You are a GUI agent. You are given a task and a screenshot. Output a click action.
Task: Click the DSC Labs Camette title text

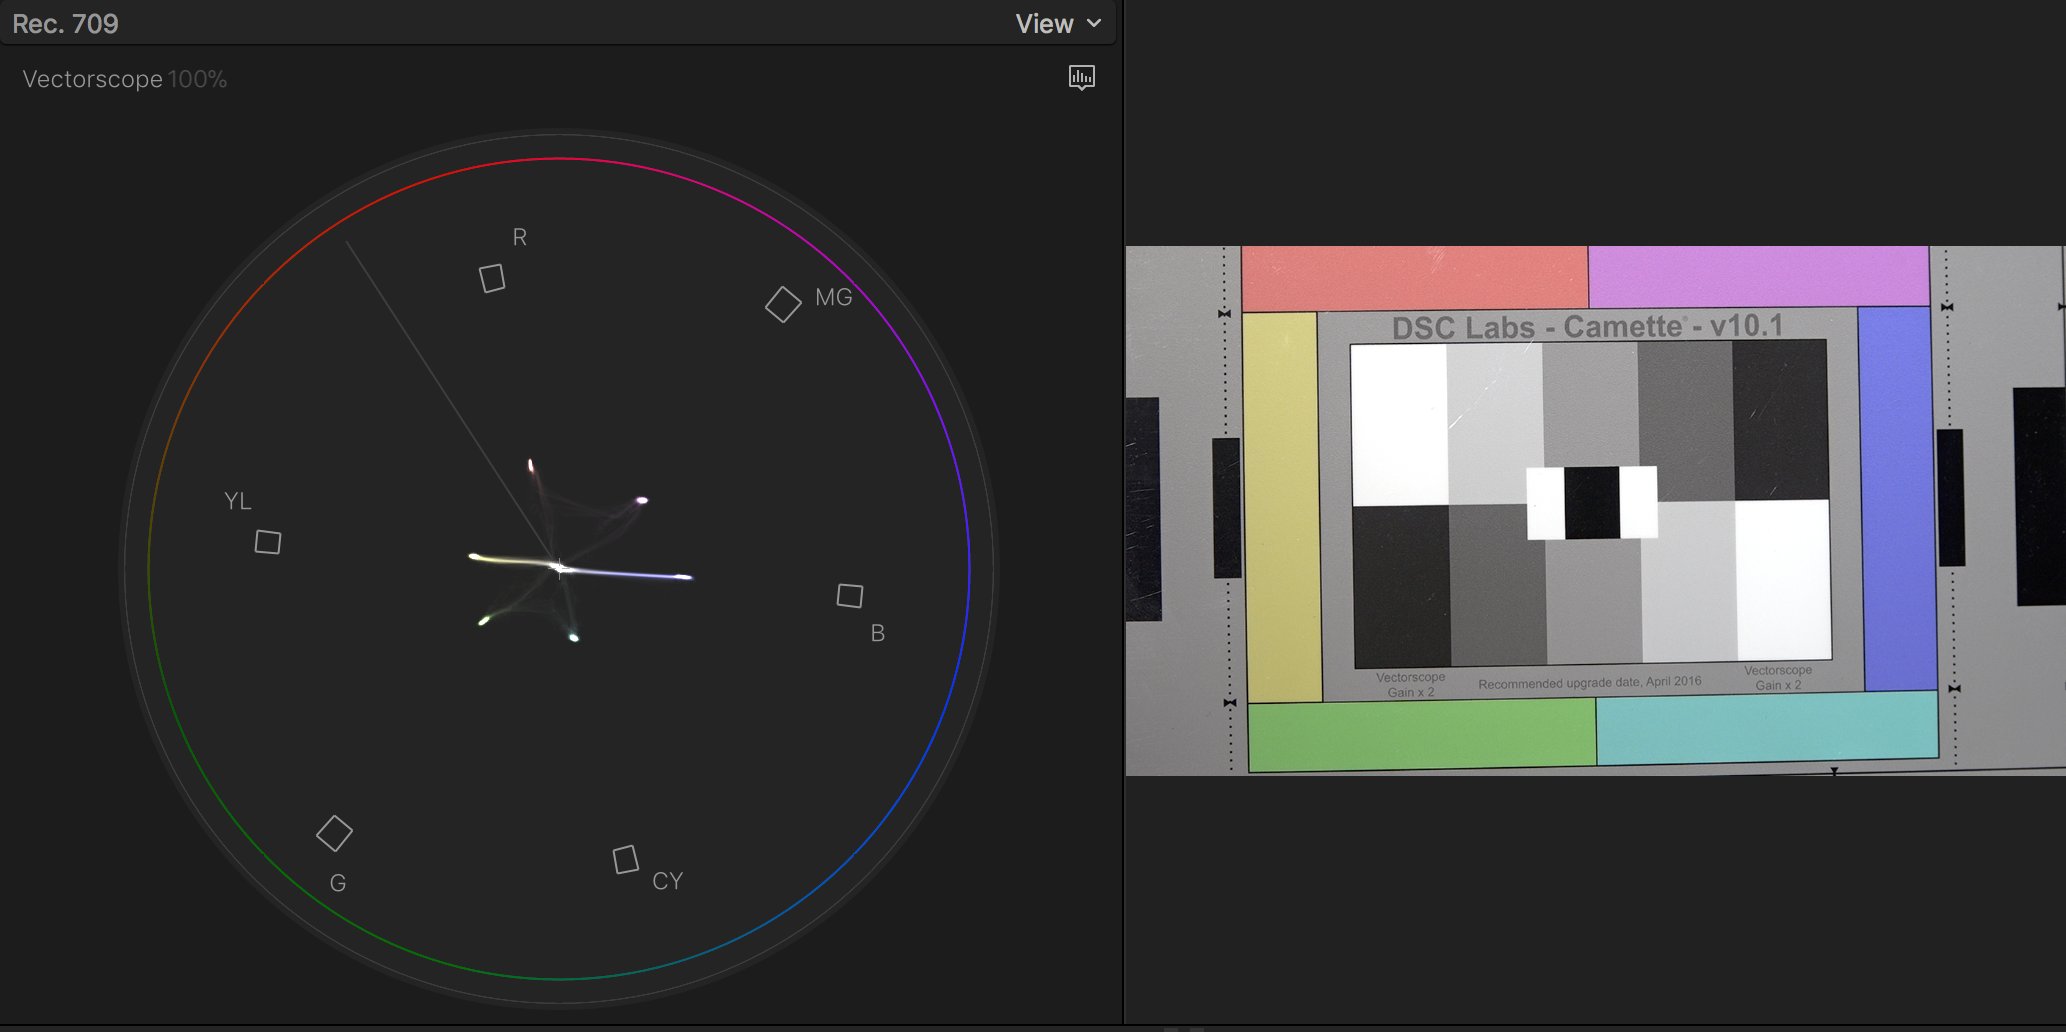tap(1587, 327)
